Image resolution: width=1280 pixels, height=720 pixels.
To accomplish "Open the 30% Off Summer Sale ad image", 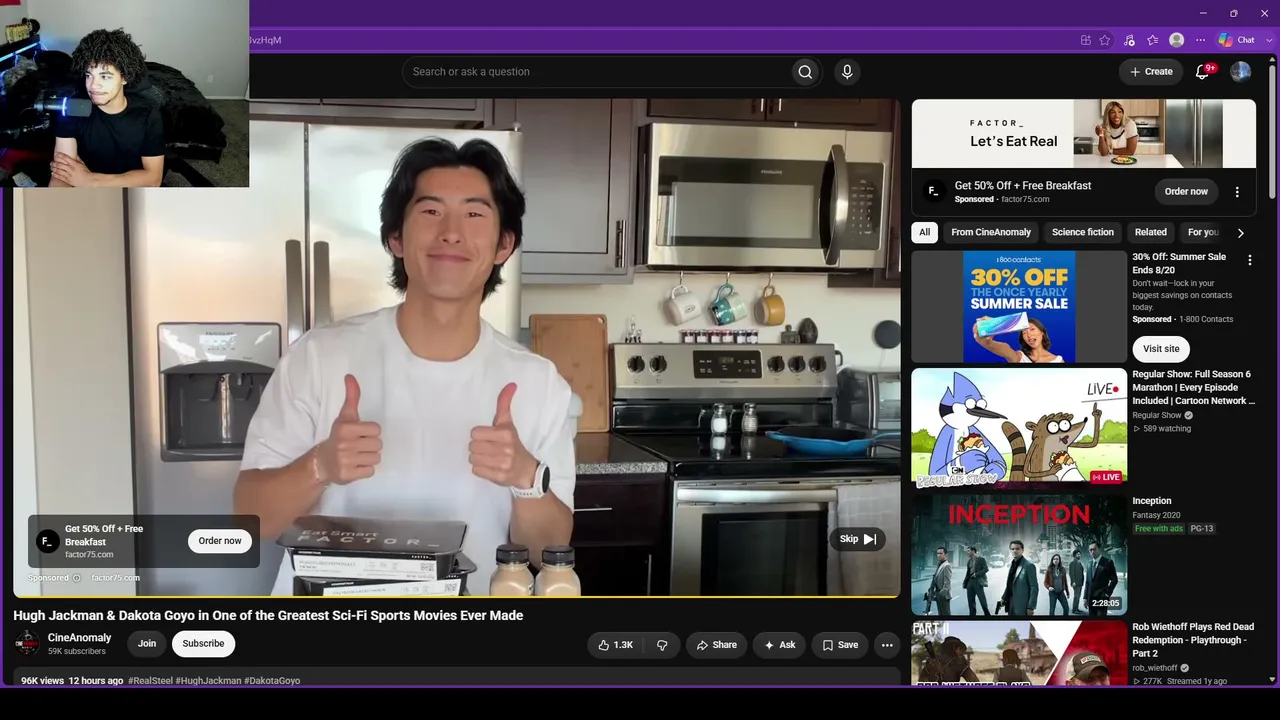I will (x=1019, y=306).
